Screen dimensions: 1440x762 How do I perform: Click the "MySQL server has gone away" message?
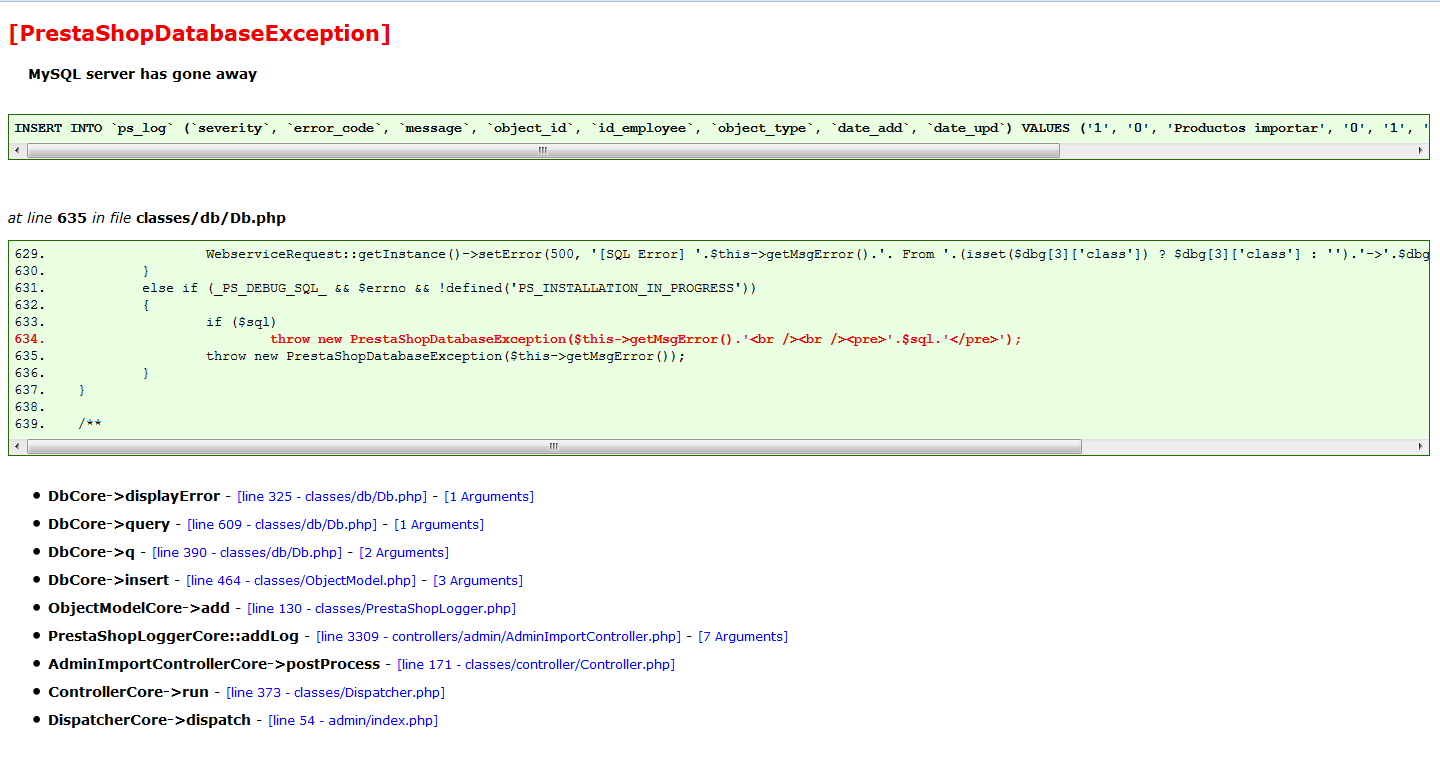(142, 74)
